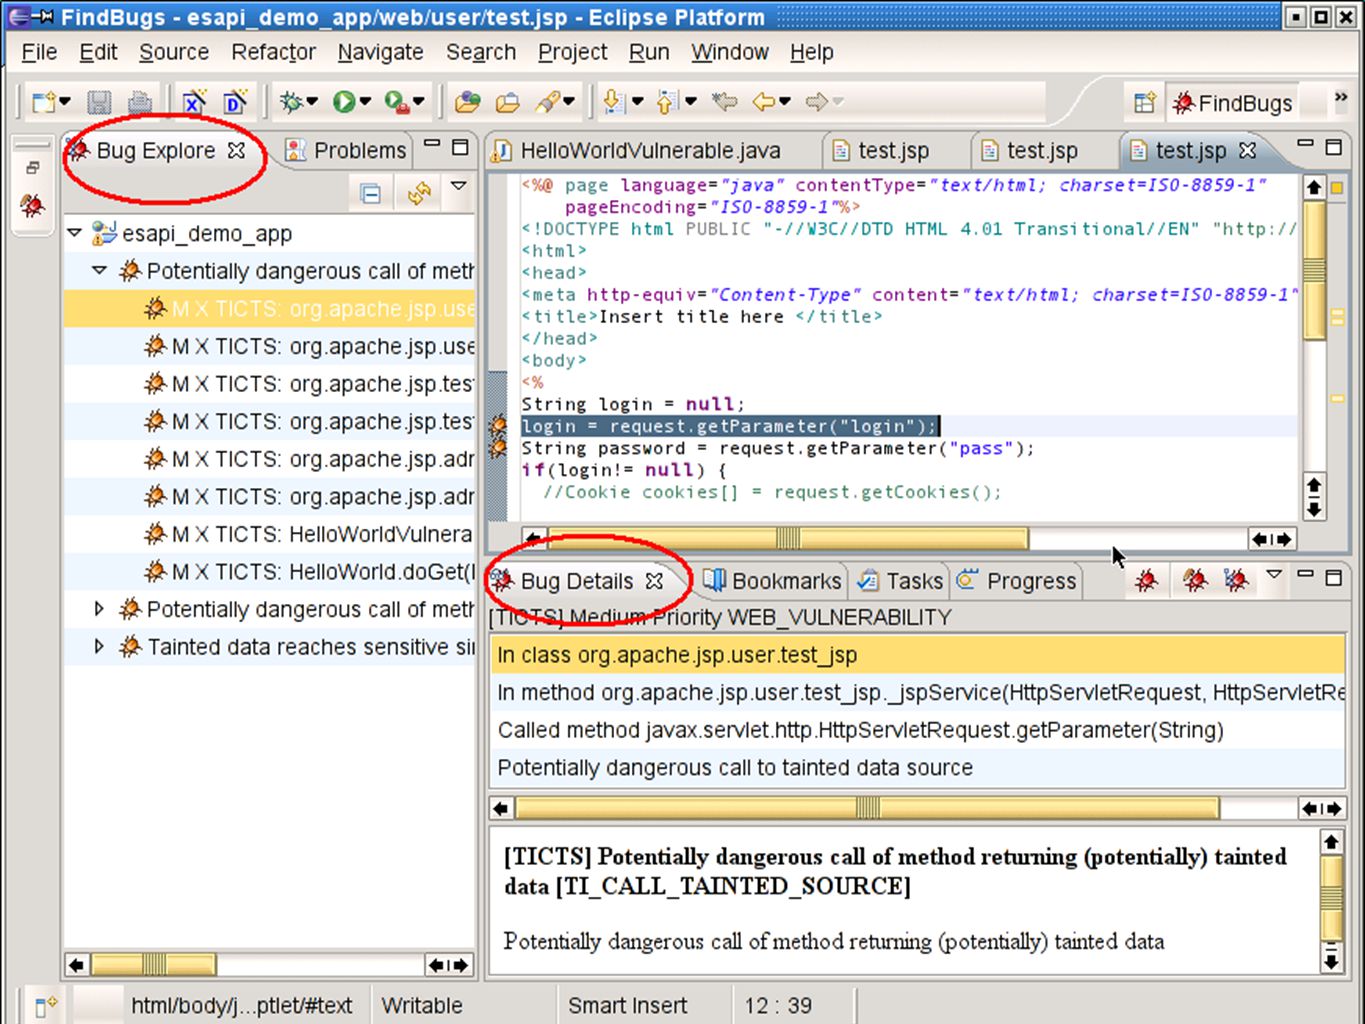1365x1024 pixels.
Task: Click the Bug Details horizontal scrollbar thumb
Action: coord(867,808)
